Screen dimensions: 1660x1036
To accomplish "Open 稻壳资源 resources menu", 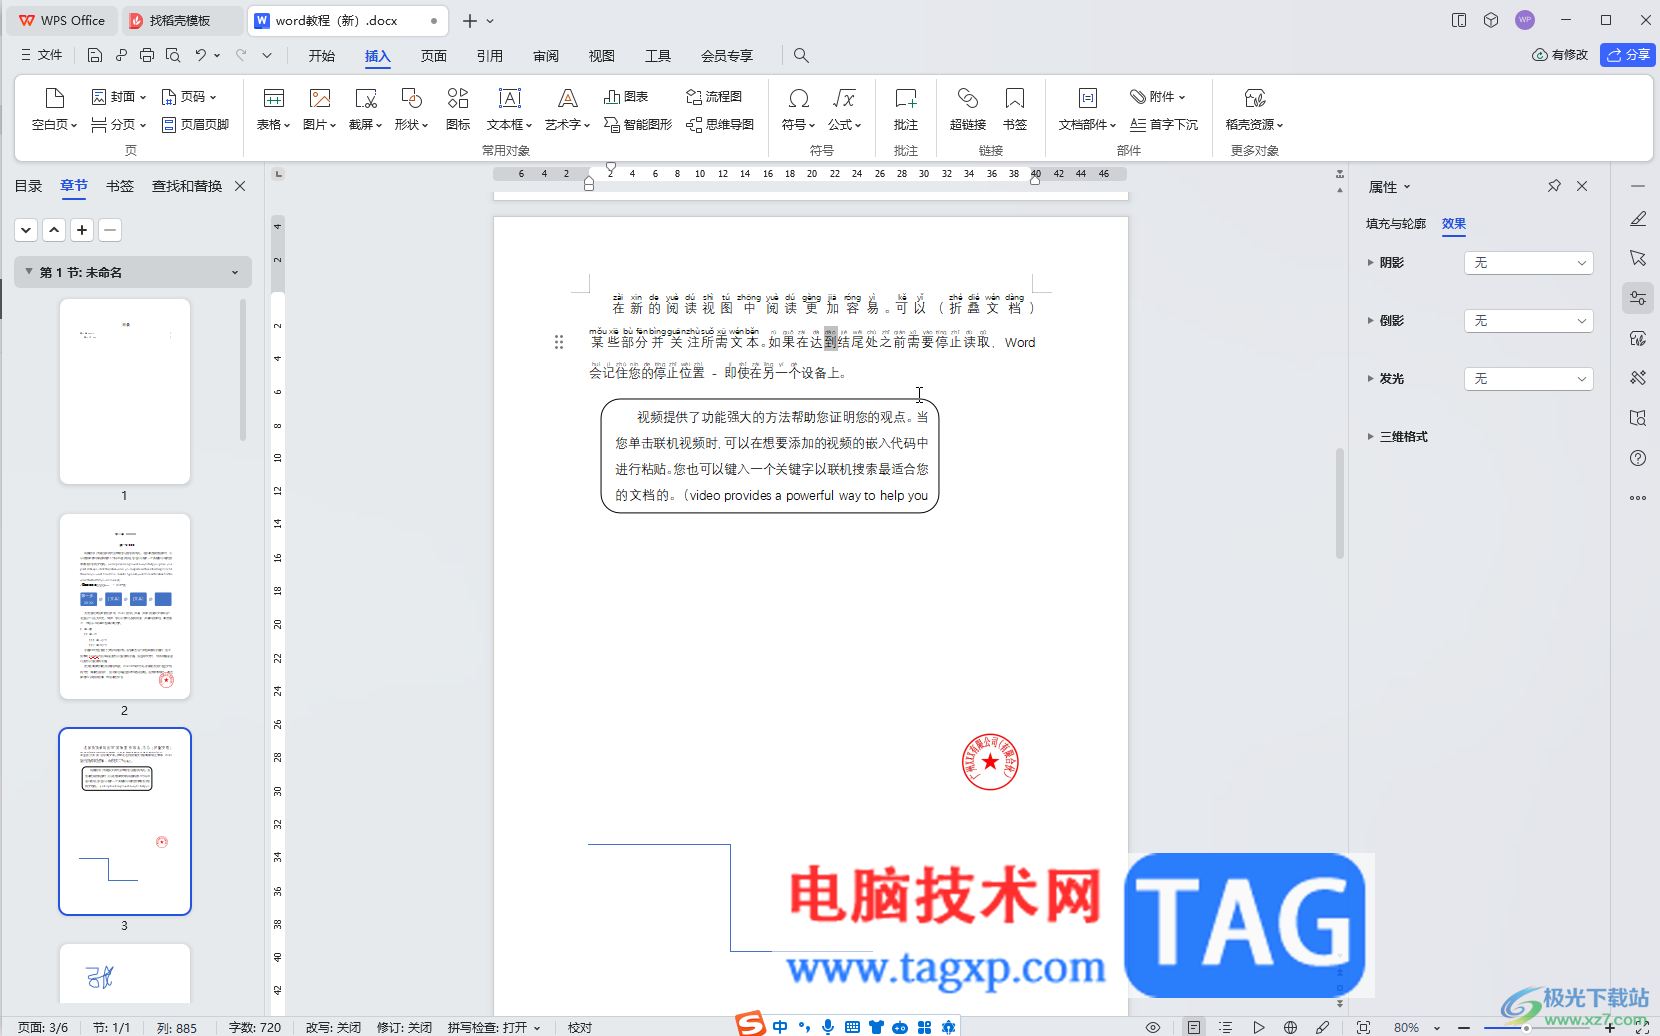I will point(1254,109).
